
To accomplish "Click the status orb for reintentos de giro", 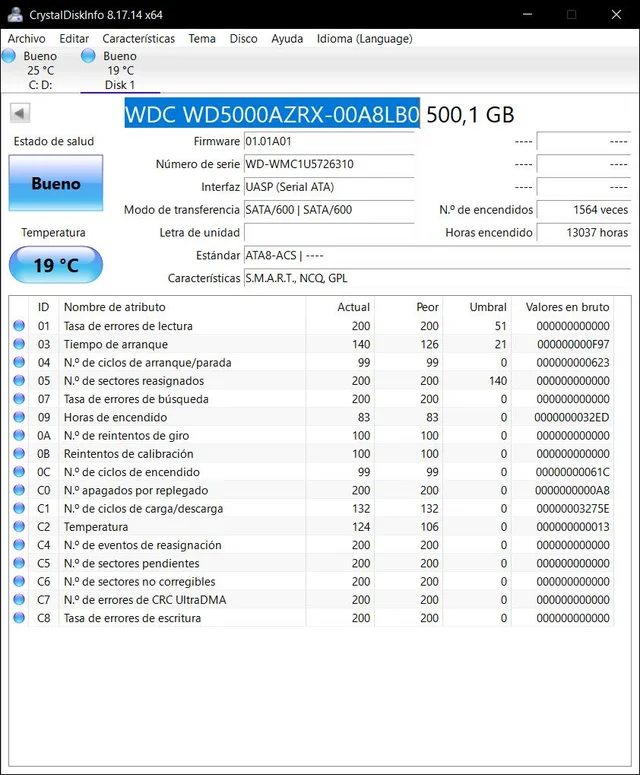I will tap(19, 435).
